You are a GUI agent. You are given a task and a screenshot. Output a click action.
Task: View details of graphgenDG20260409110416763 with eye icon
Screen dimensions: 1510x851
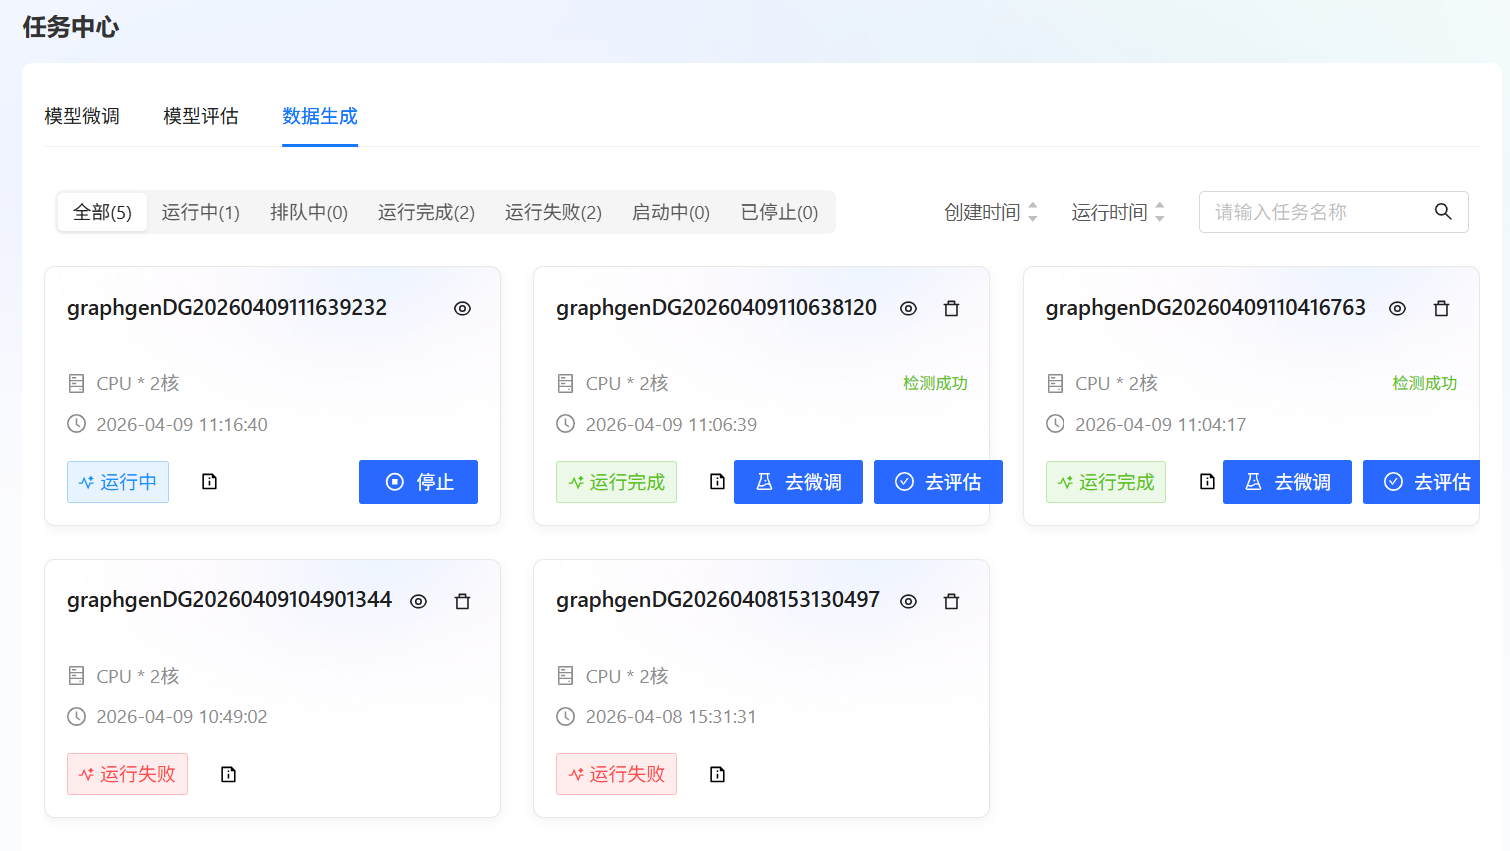(x=1397, y=309)
